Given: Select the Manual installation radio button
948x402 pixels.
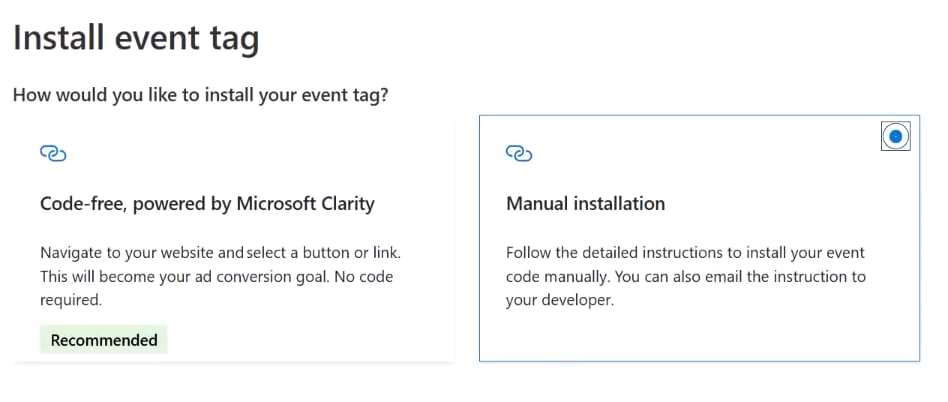Looking at the screenshot, I should [895, 136].
